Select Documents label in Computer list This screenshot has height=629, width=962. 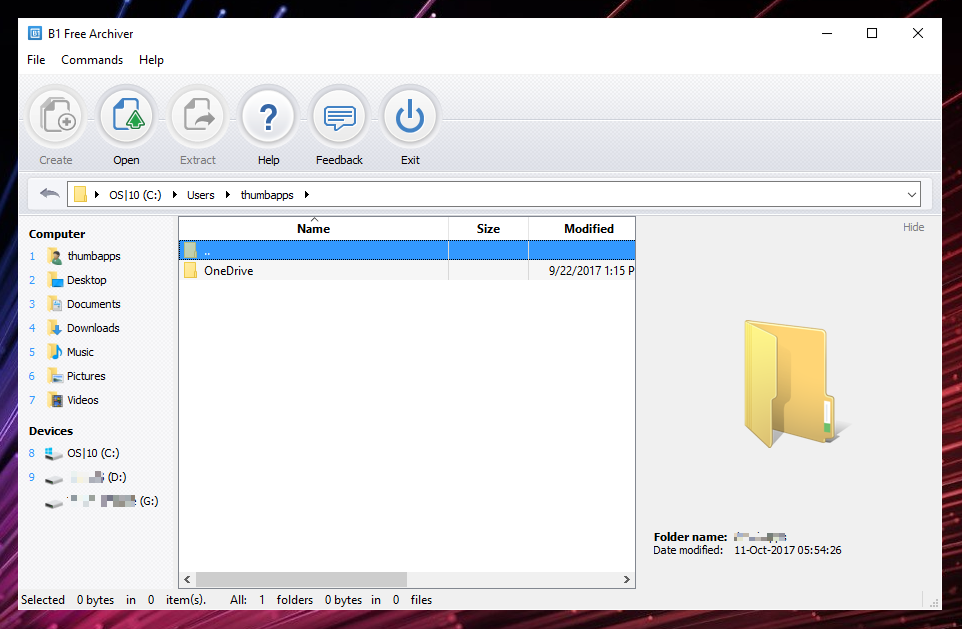[94, 304]
